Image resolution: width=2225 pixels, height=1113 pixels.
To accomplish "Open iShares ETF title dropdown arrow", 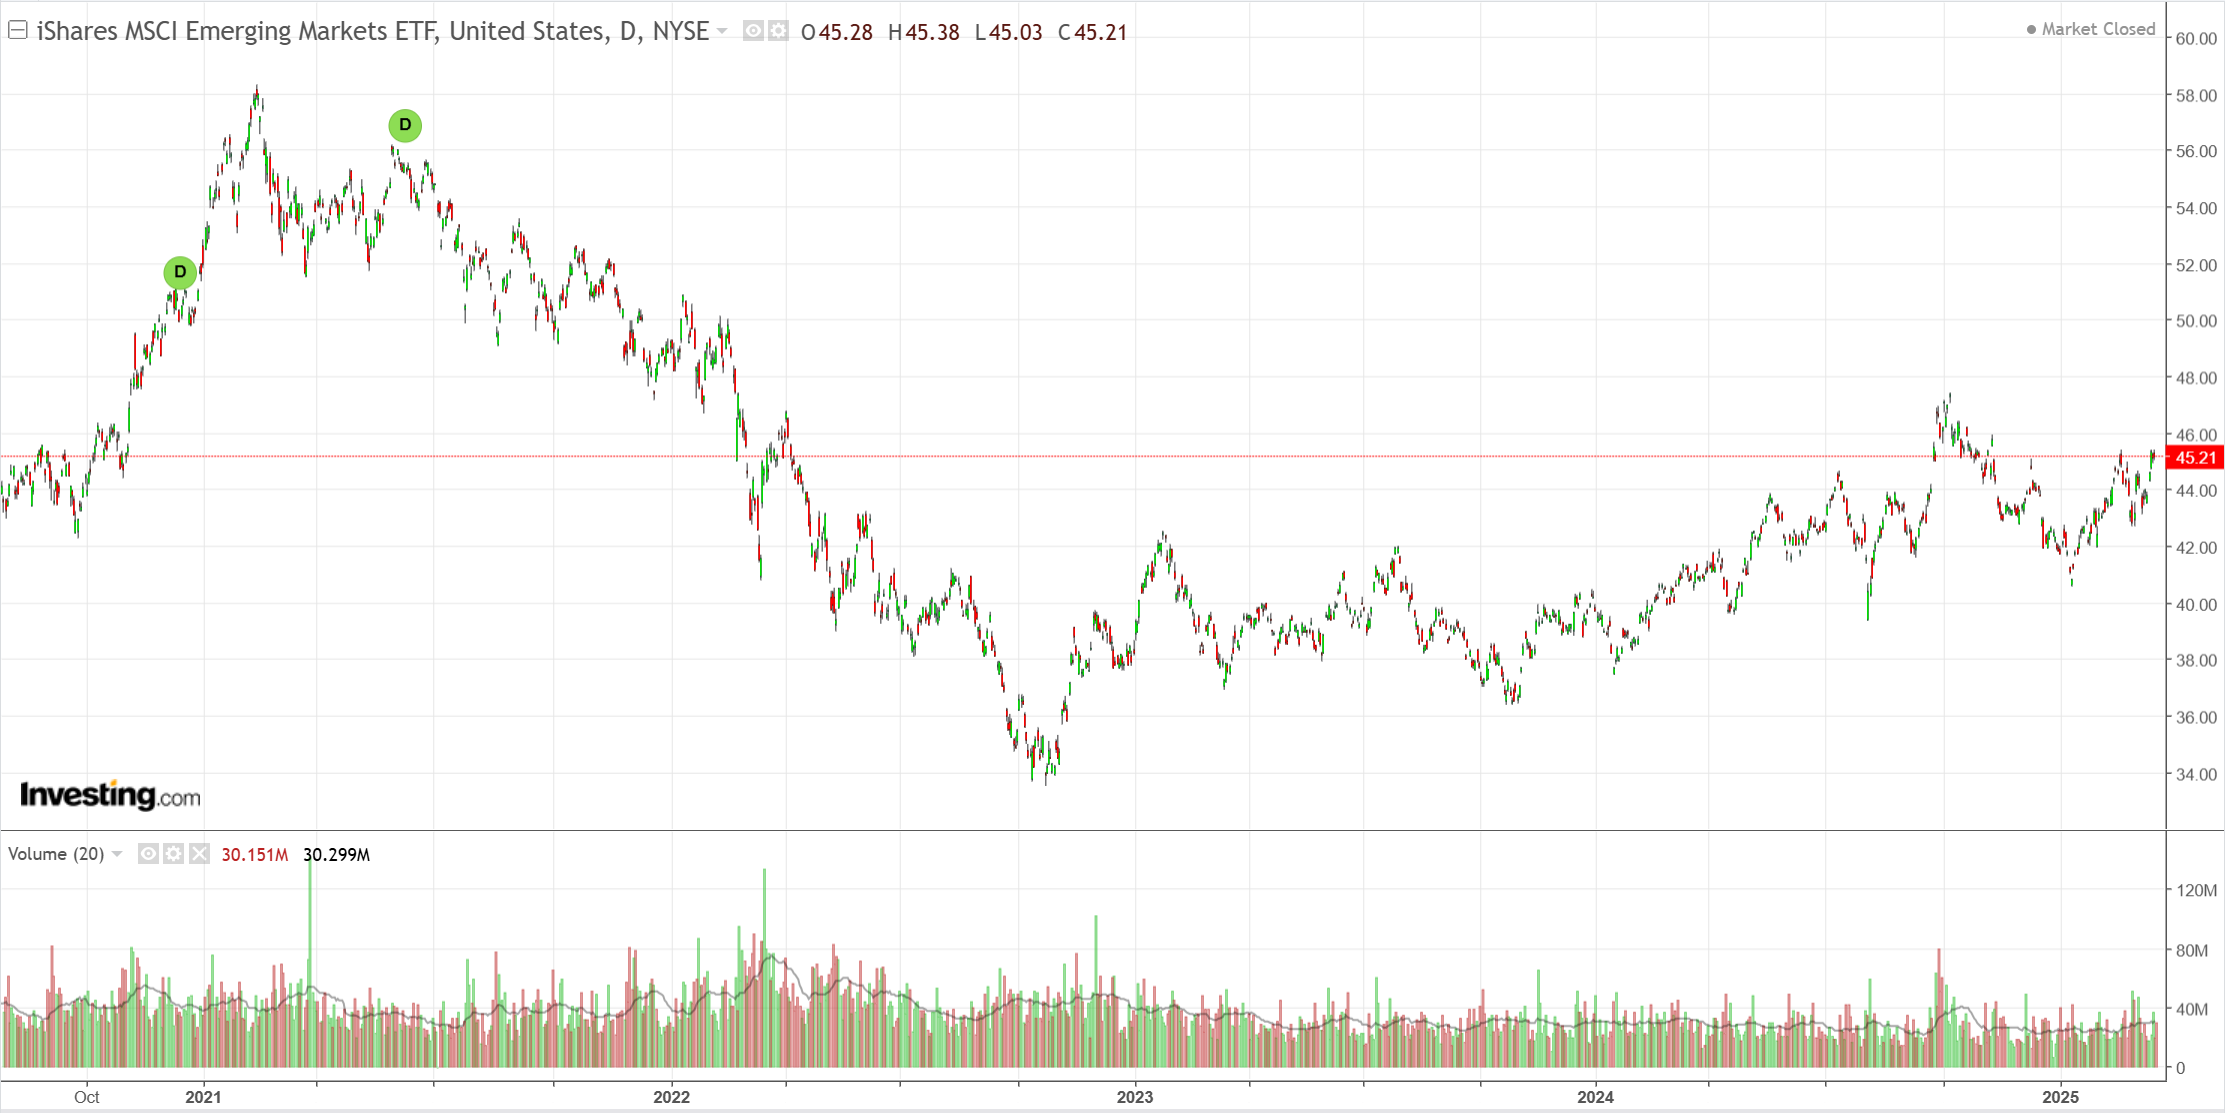I will pyautogui.click(x=722, y=31).
